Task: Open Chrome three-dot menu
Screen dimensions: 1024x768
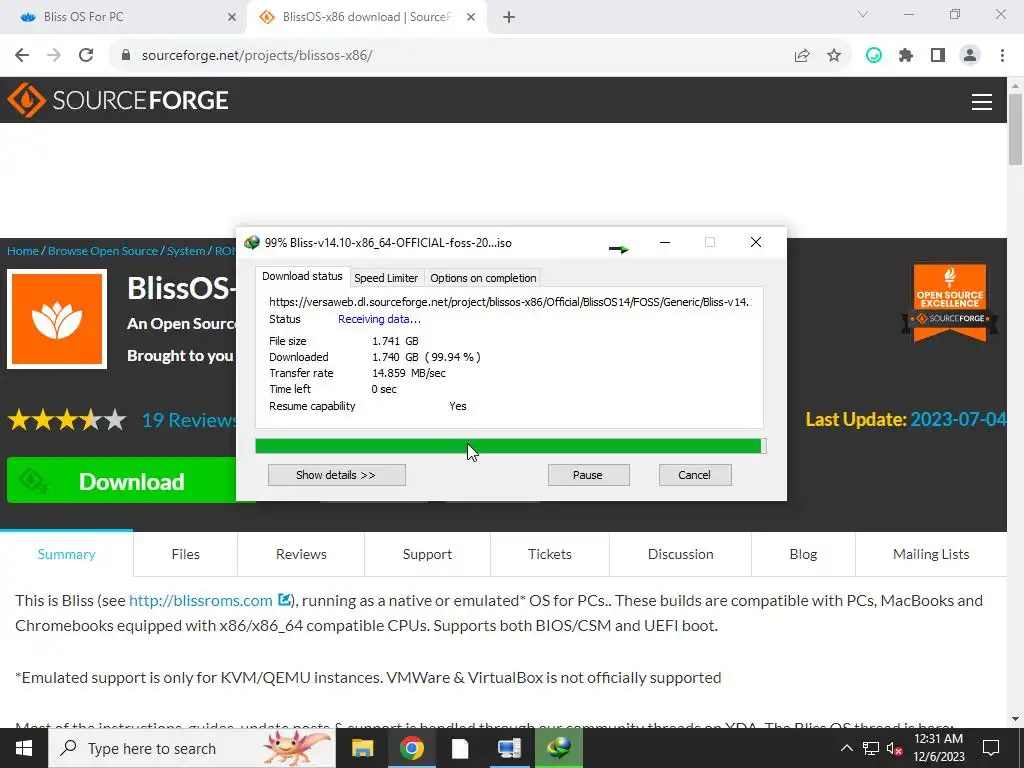Action: (x=1002, y=56)
